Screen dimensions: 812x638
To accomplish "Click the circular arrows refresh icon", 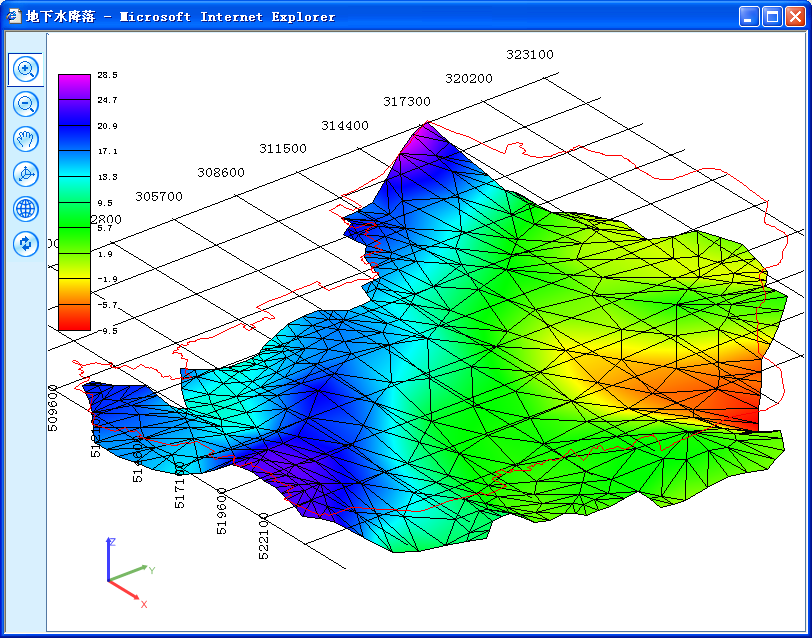I will pyautogui.click(x=26, y=243).
